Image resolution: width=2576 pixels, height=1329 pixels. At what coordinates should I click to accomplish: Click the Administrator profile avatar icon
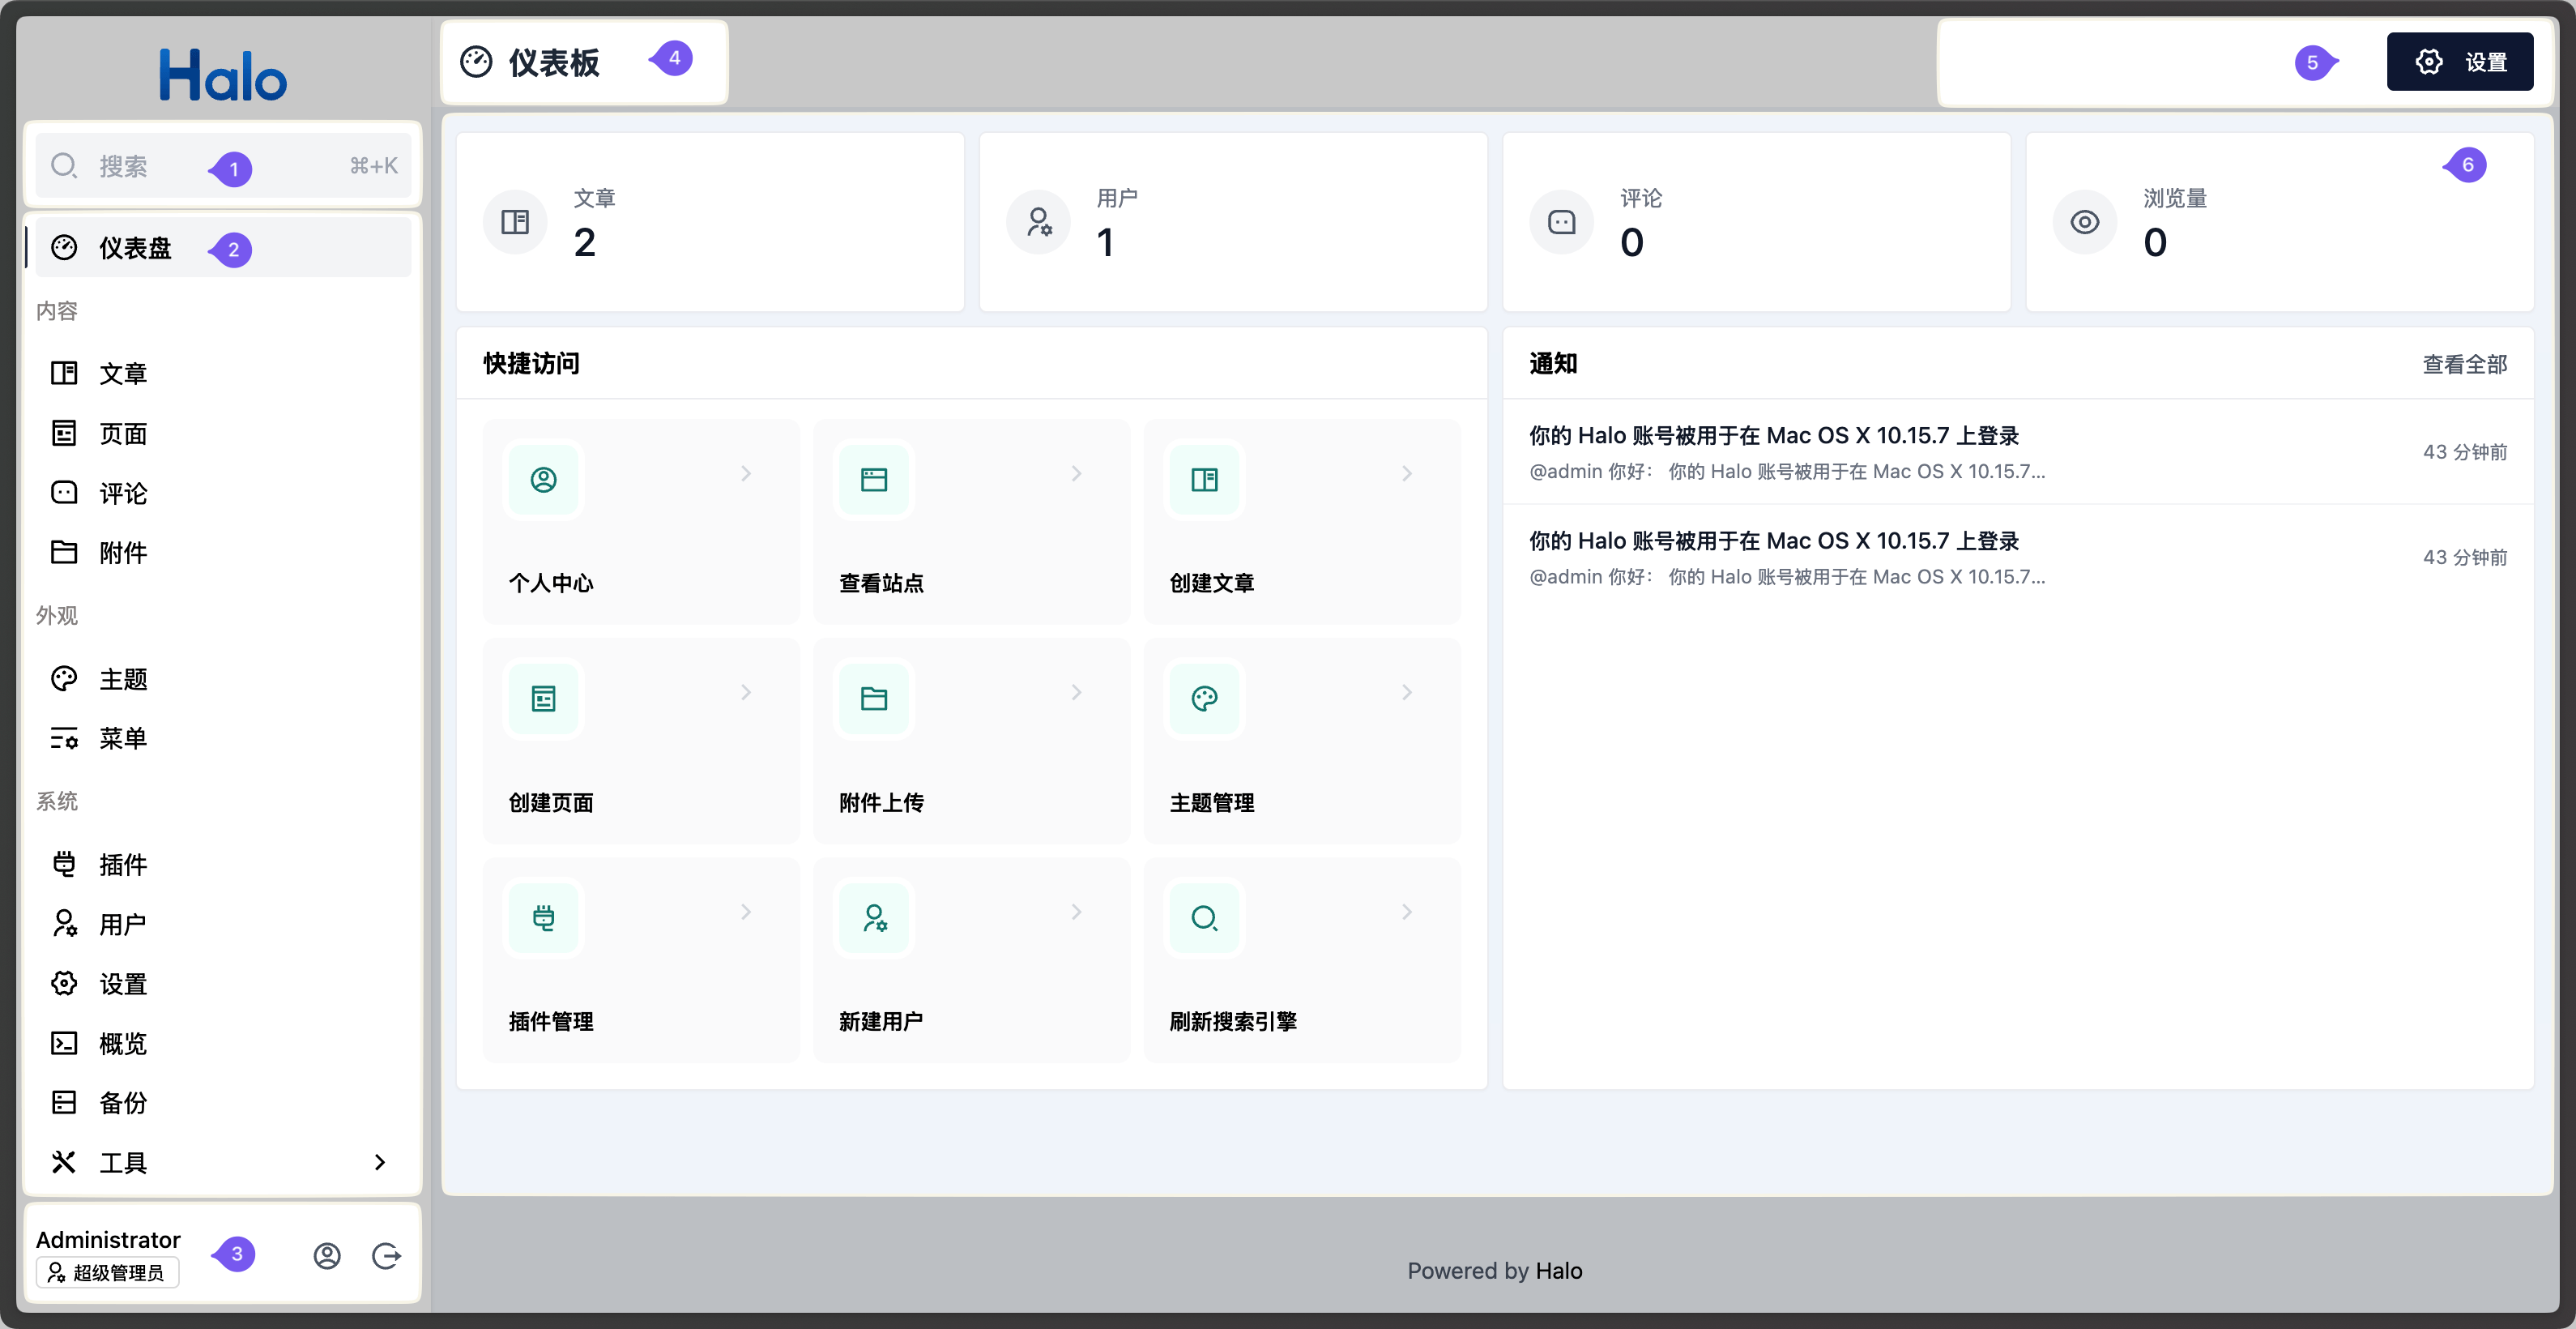click(327, 1256)
